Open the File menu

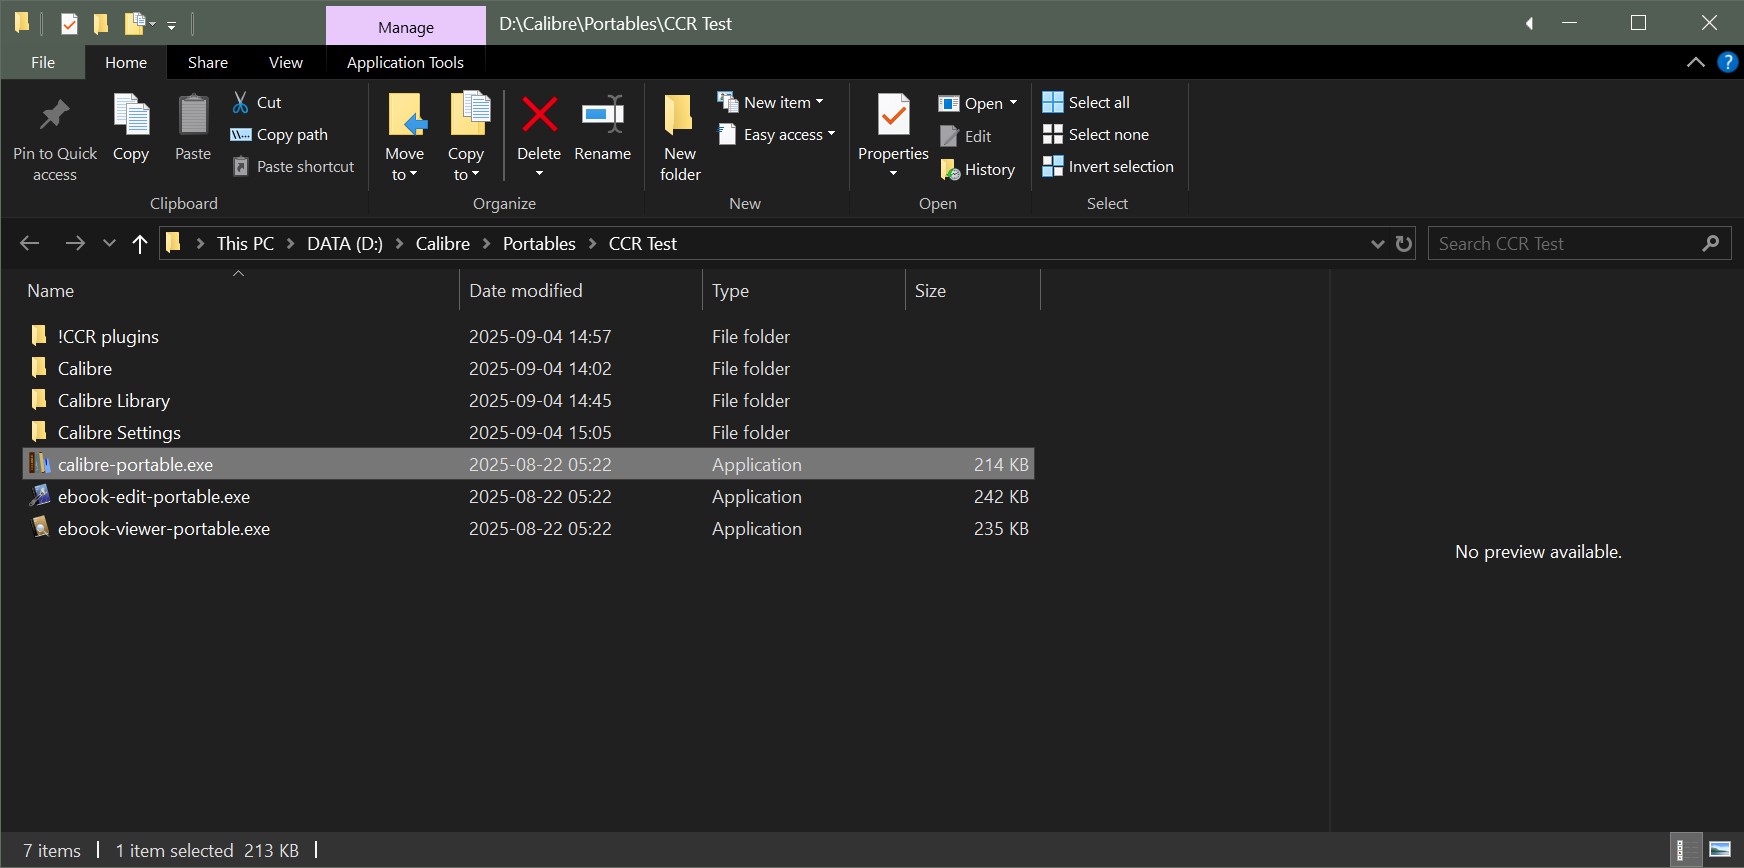click(43, 62)
